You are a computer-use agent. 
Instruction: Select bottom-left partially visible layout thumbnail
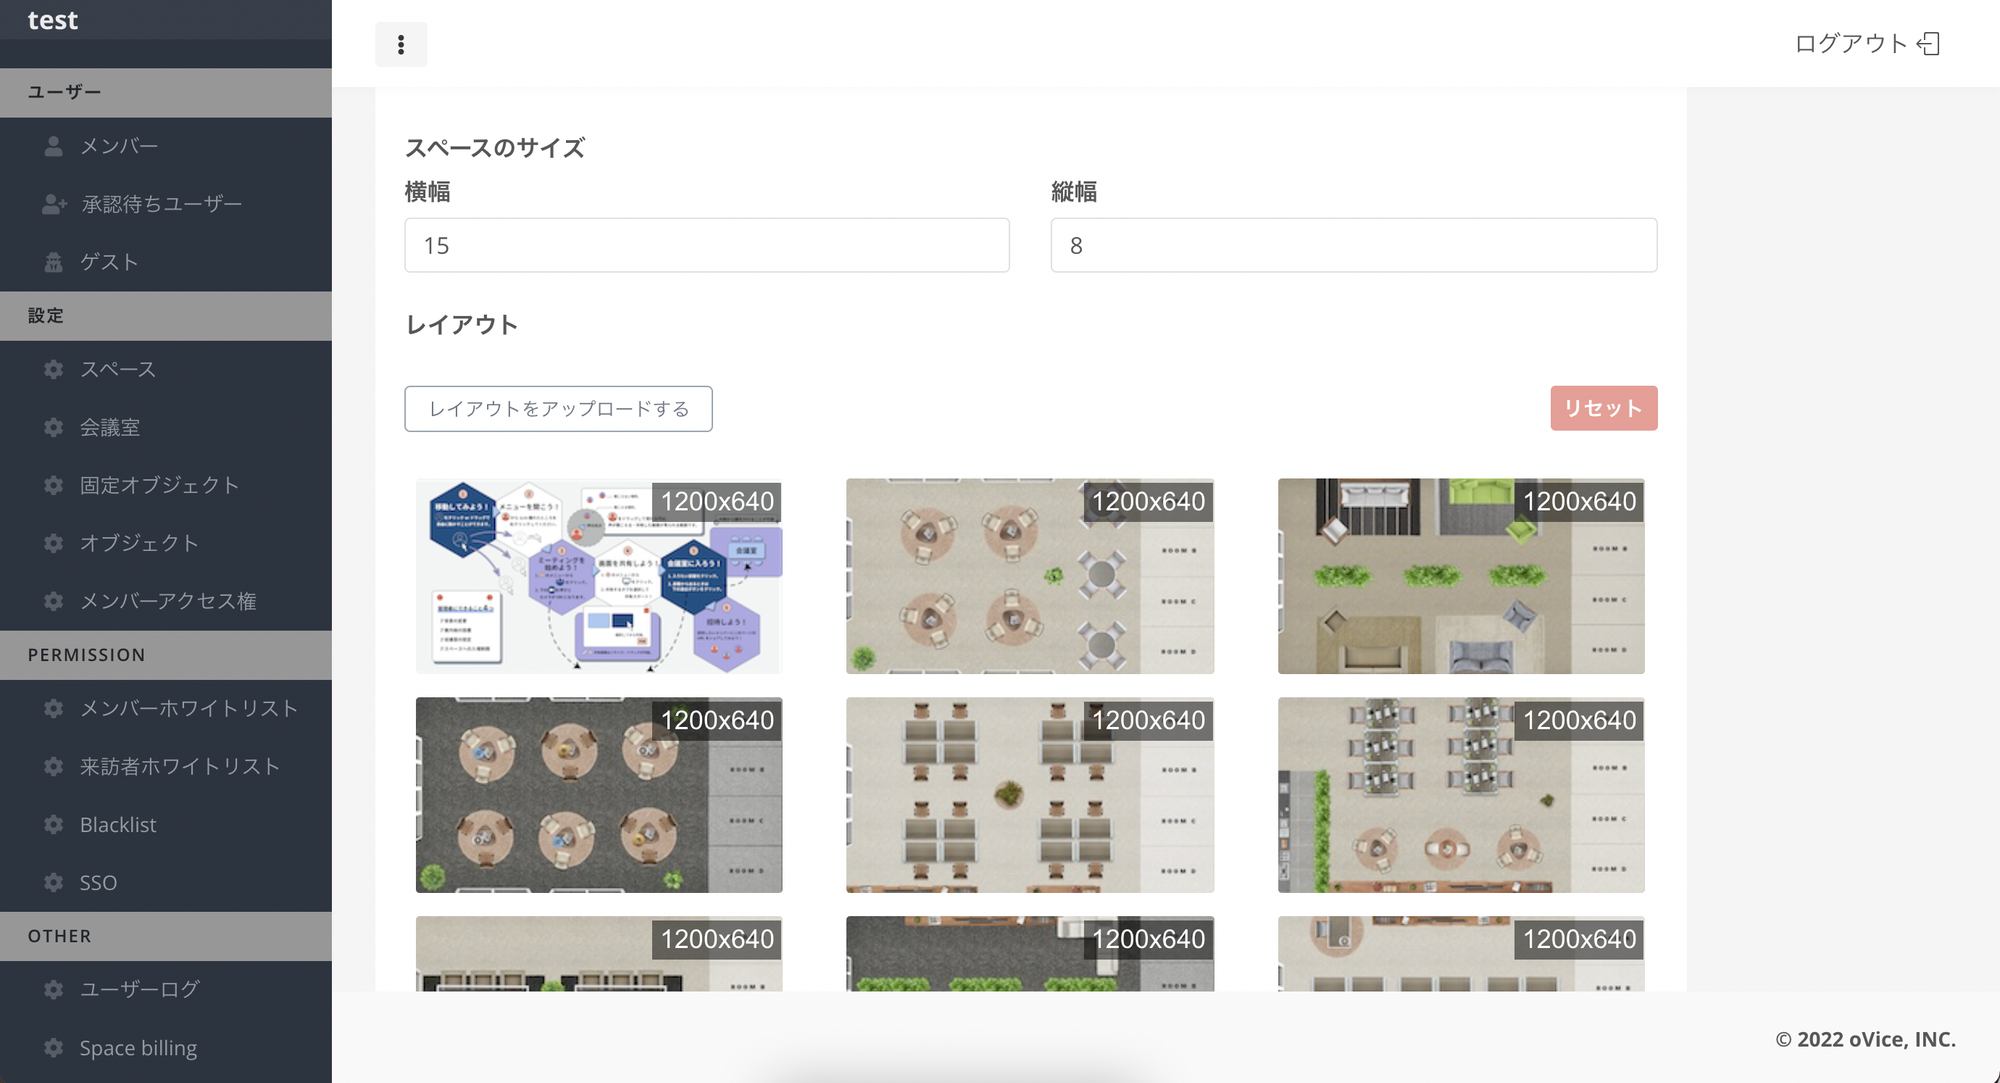[x=599, y=954]
